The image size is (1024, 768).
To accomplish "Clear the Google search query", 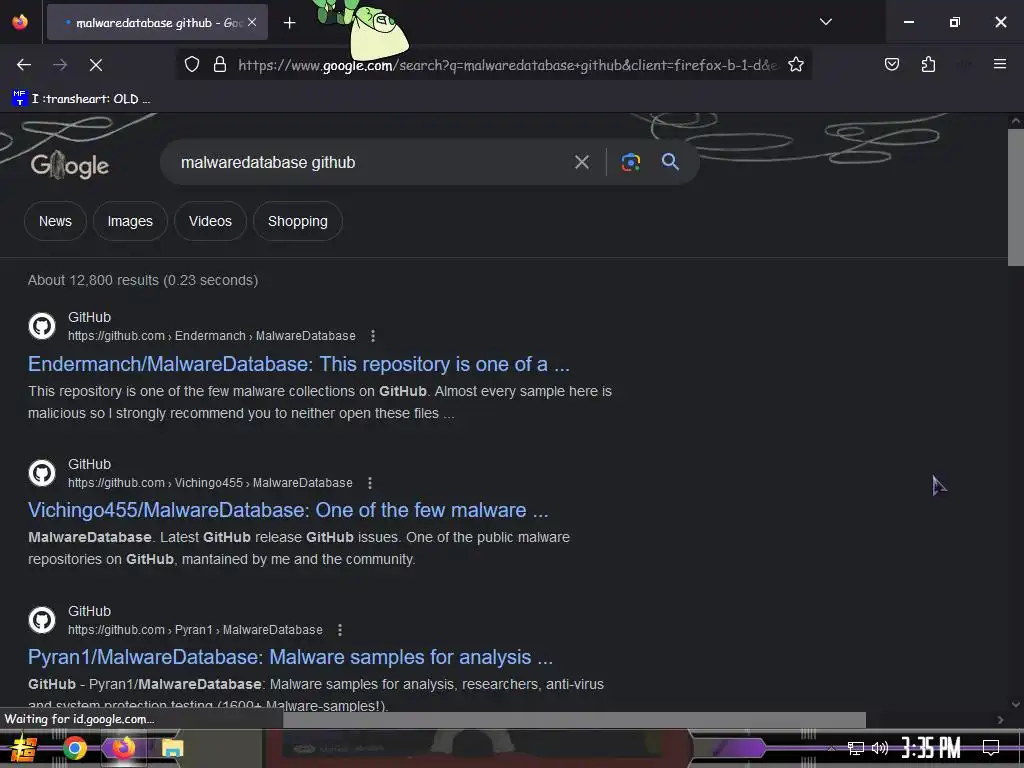I will [x=581, y=162].
